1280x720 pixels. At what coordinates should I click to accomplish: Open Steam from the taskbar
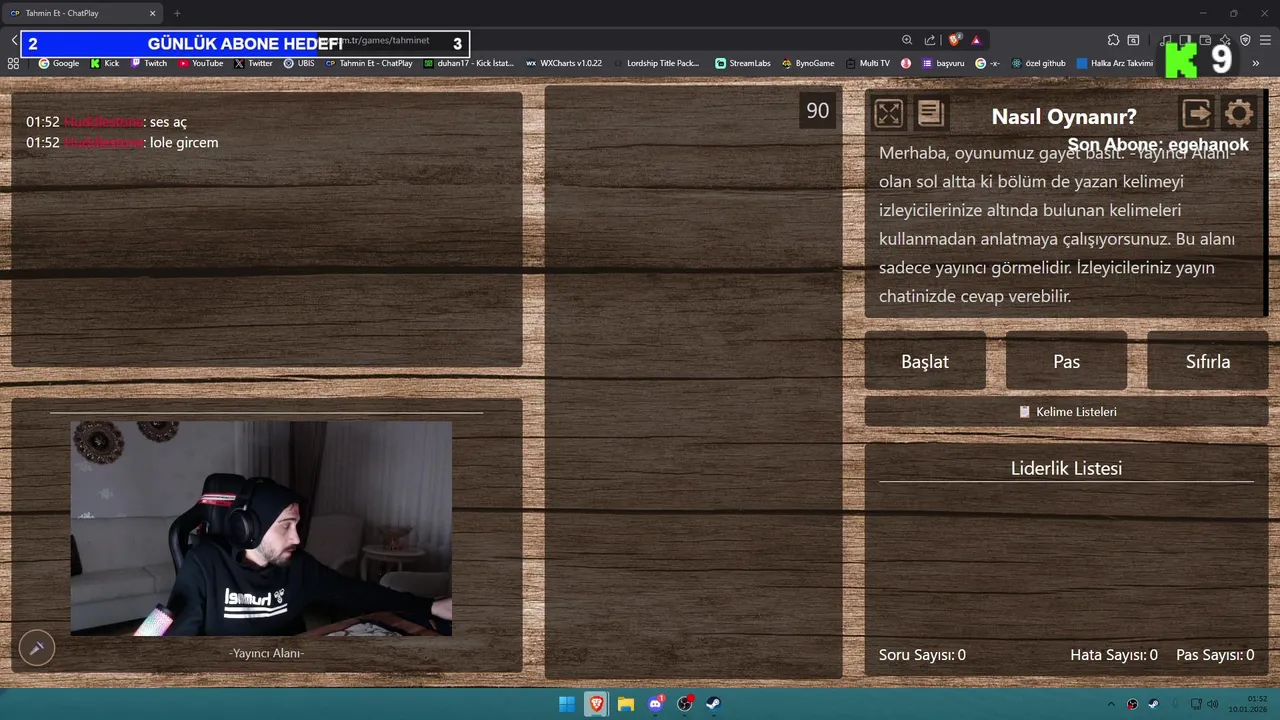click(x=713, y=704)
